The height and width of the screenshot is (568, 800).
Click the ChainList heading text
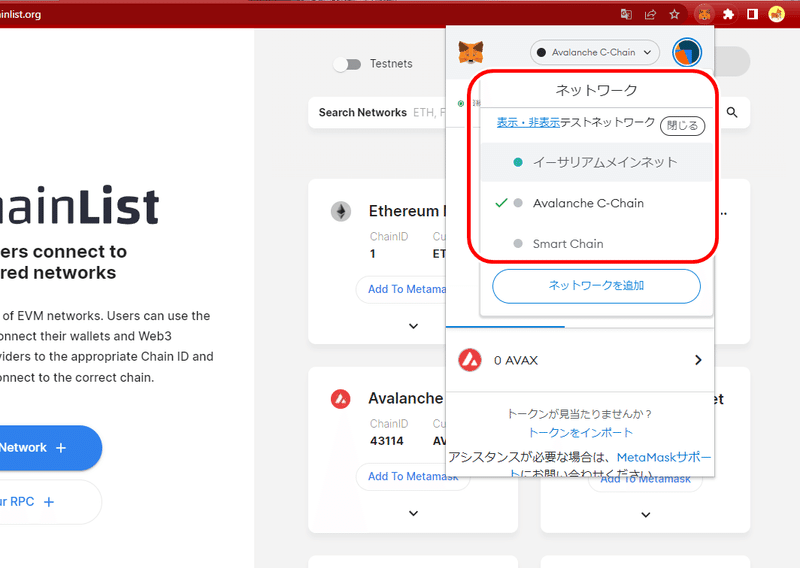79,206
